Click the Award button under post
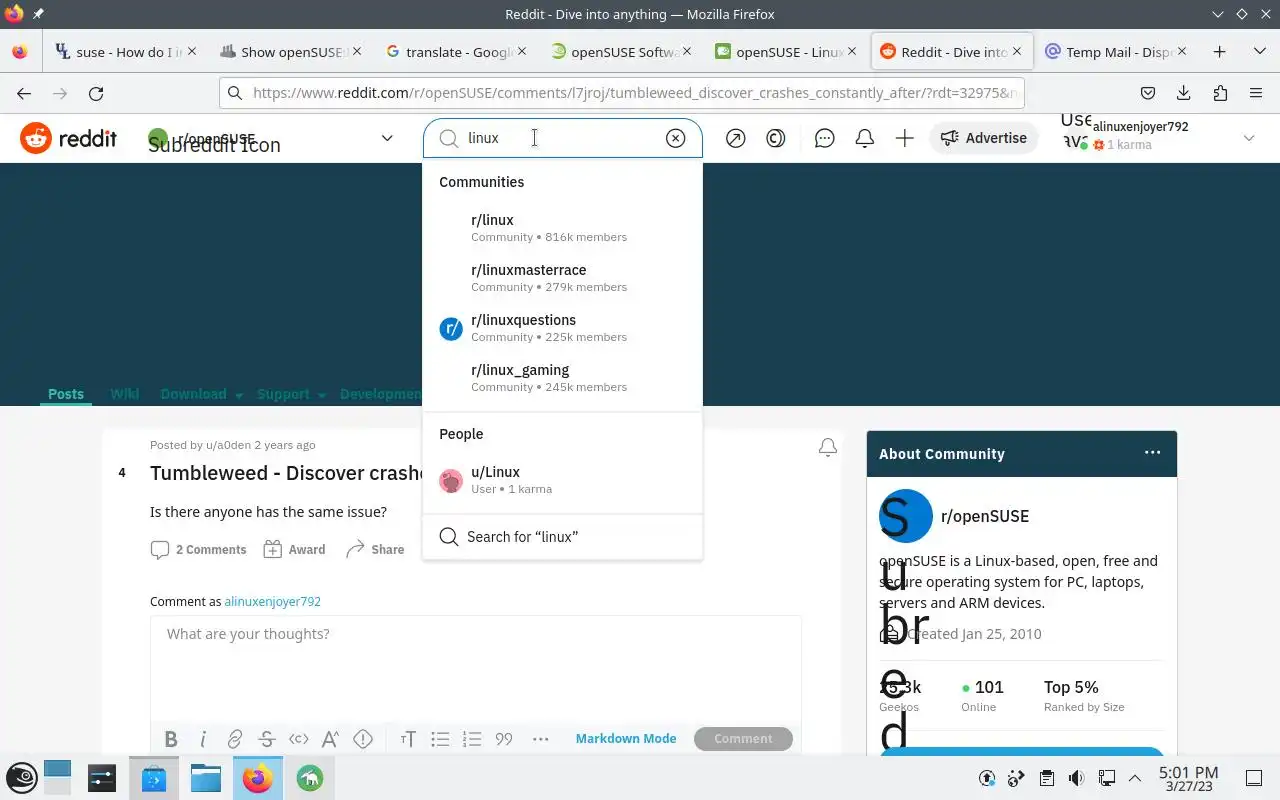 point(295,549)
